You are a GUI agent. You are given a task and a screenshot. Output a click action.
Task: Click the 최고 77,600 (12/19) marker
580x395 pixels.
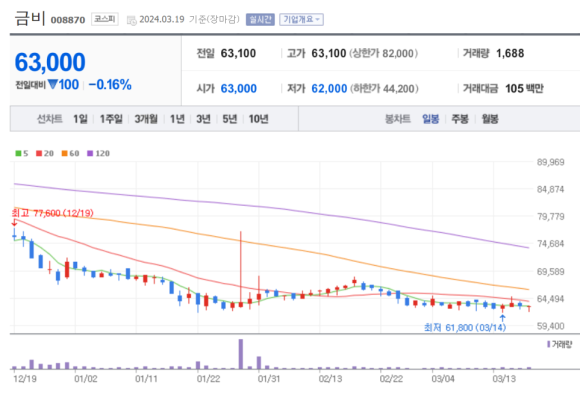coord(53,213)
